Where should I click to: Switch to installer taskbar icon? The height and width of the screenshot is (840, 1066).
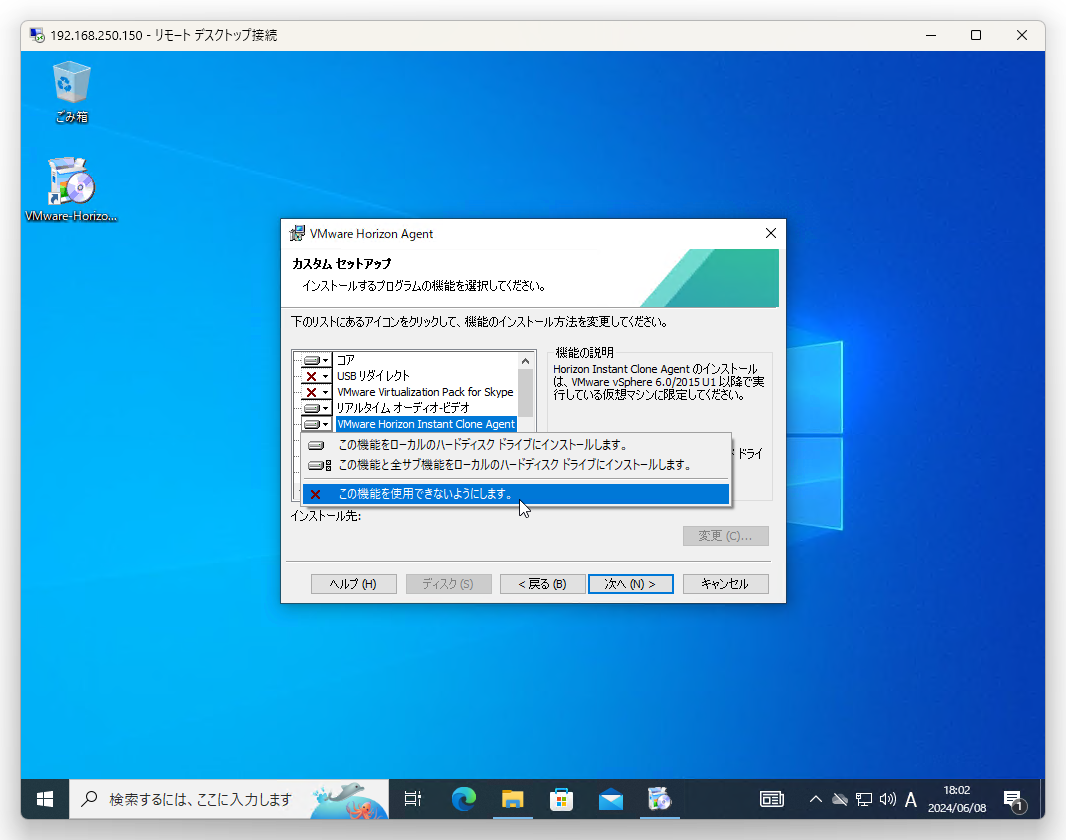pyautogui.click(x=659, y=799)
